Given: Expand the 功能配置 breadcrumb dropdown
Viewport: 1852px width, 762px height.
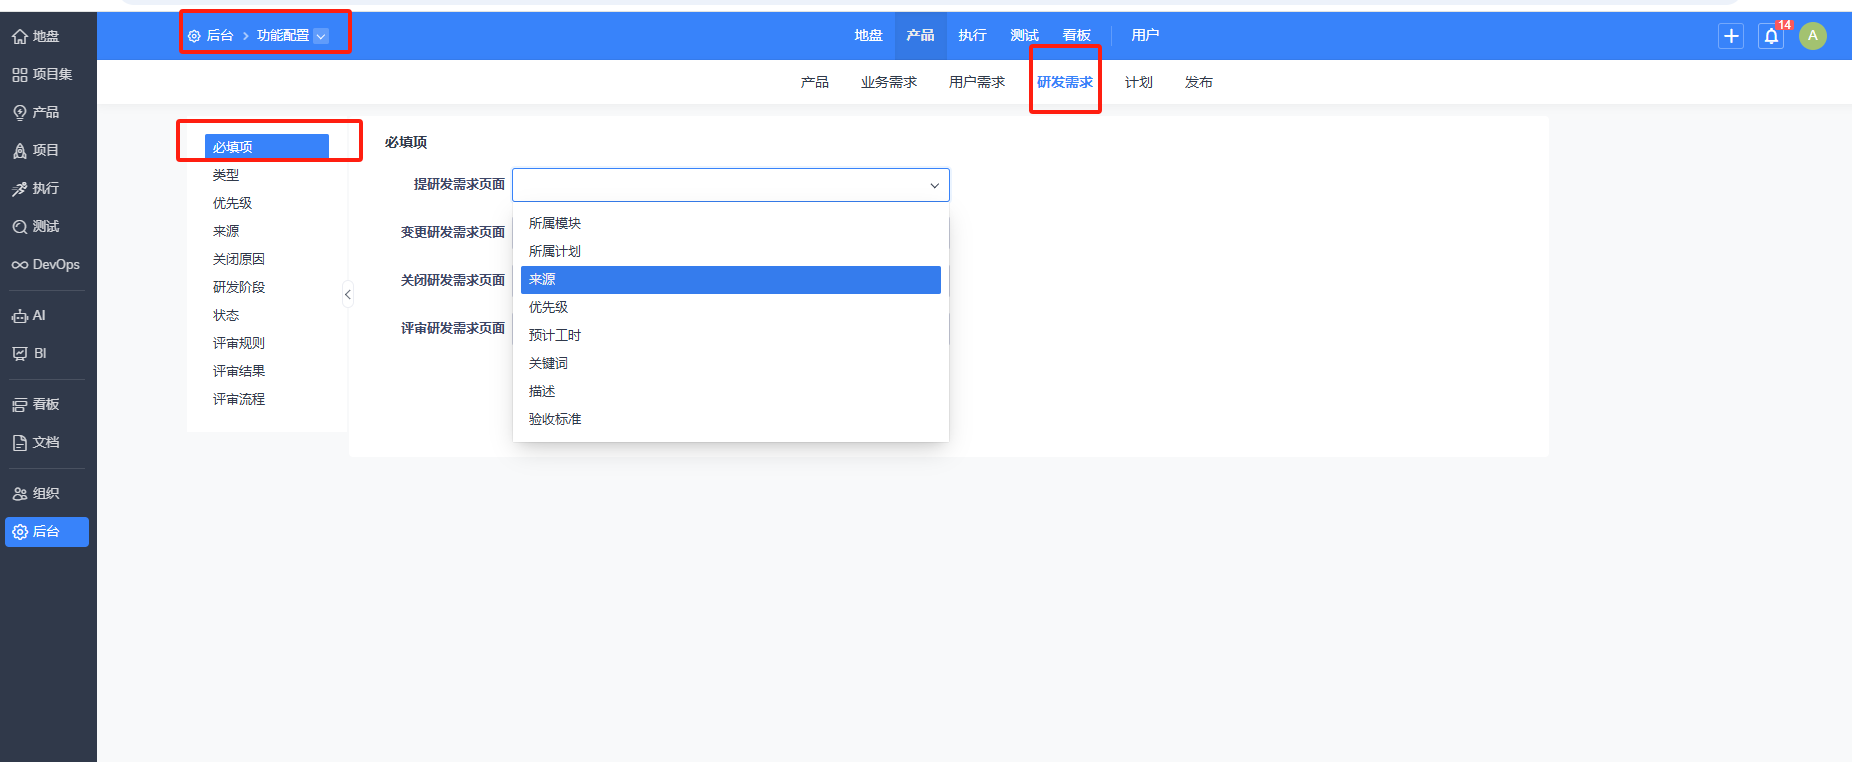Looking at the screenshot, I should click(321, 36).
